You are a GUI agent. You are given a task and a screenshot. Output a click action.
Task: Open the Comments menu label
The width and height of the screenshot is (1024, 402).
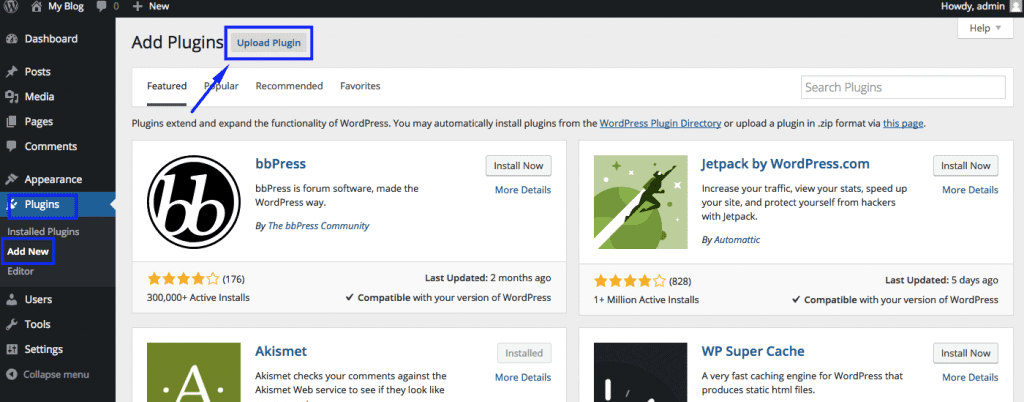pos(51,146)
